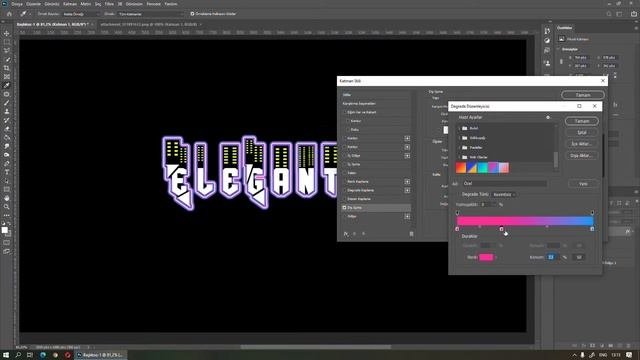Click İptal in the gradient editor
The height and width of the screenshot is (360, 640).
[x=582, y=133]
